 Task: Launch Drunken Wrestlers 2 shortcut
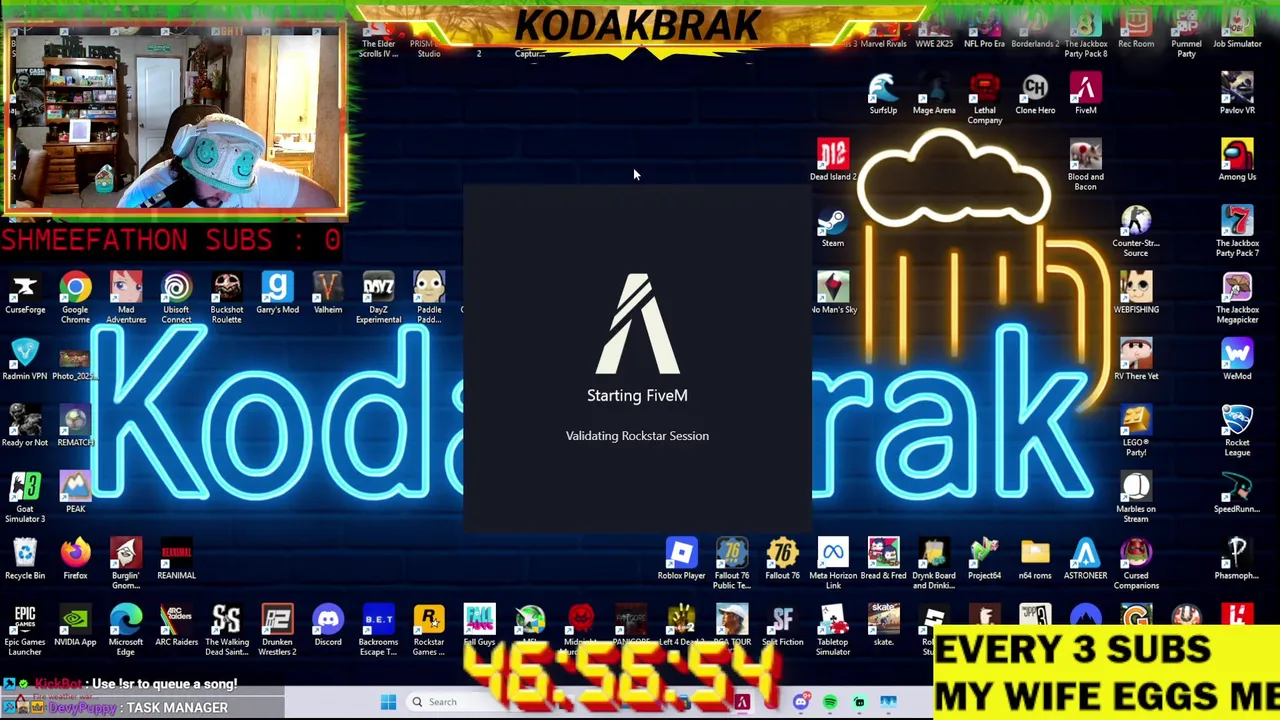277,630
